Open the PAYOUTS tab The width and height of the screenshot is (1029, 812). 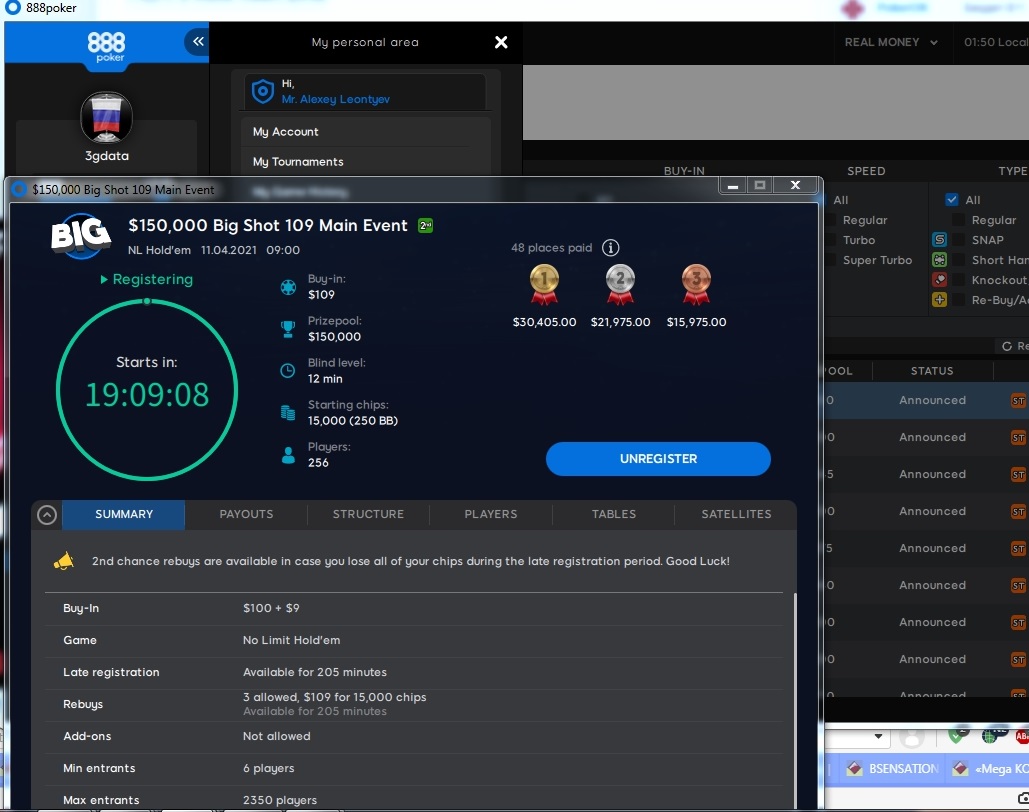pyautogui.click(x=246, y=514)
